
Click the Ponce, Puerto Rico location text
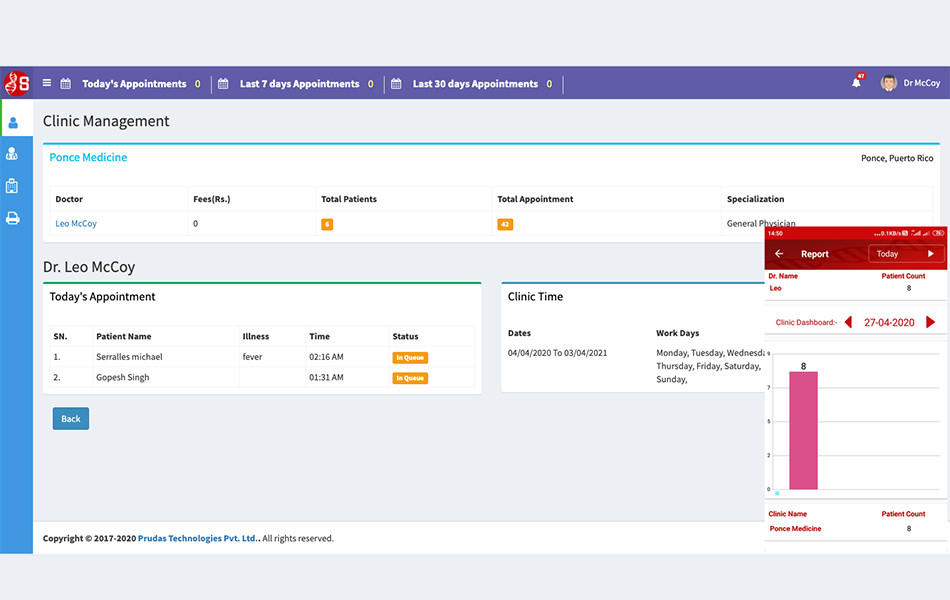[897, 158]
